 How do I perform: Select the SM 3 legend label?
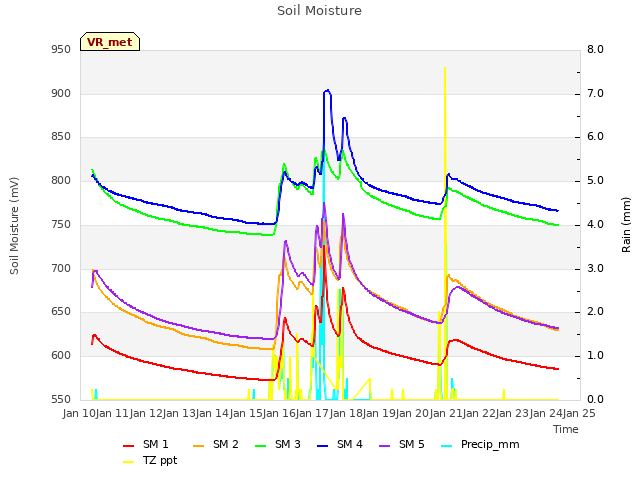tap(288, 444)
